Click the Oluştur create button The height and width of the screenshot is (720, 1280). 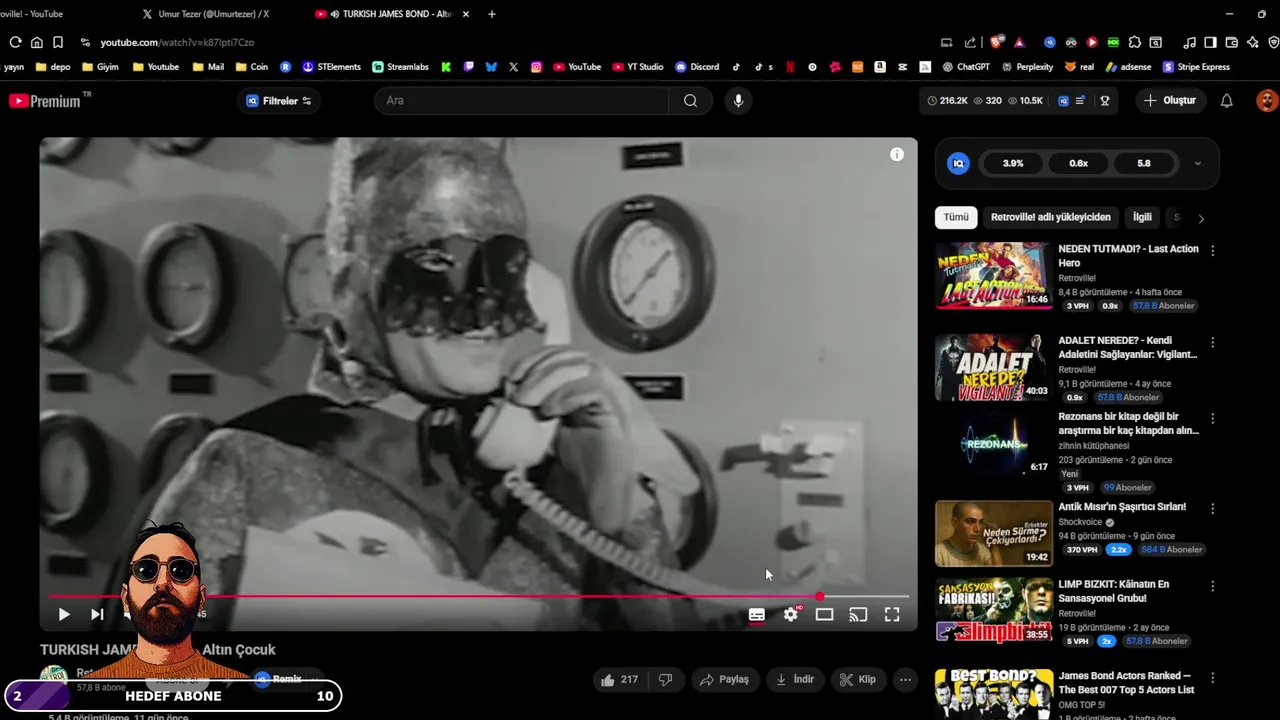point(1170,101)
